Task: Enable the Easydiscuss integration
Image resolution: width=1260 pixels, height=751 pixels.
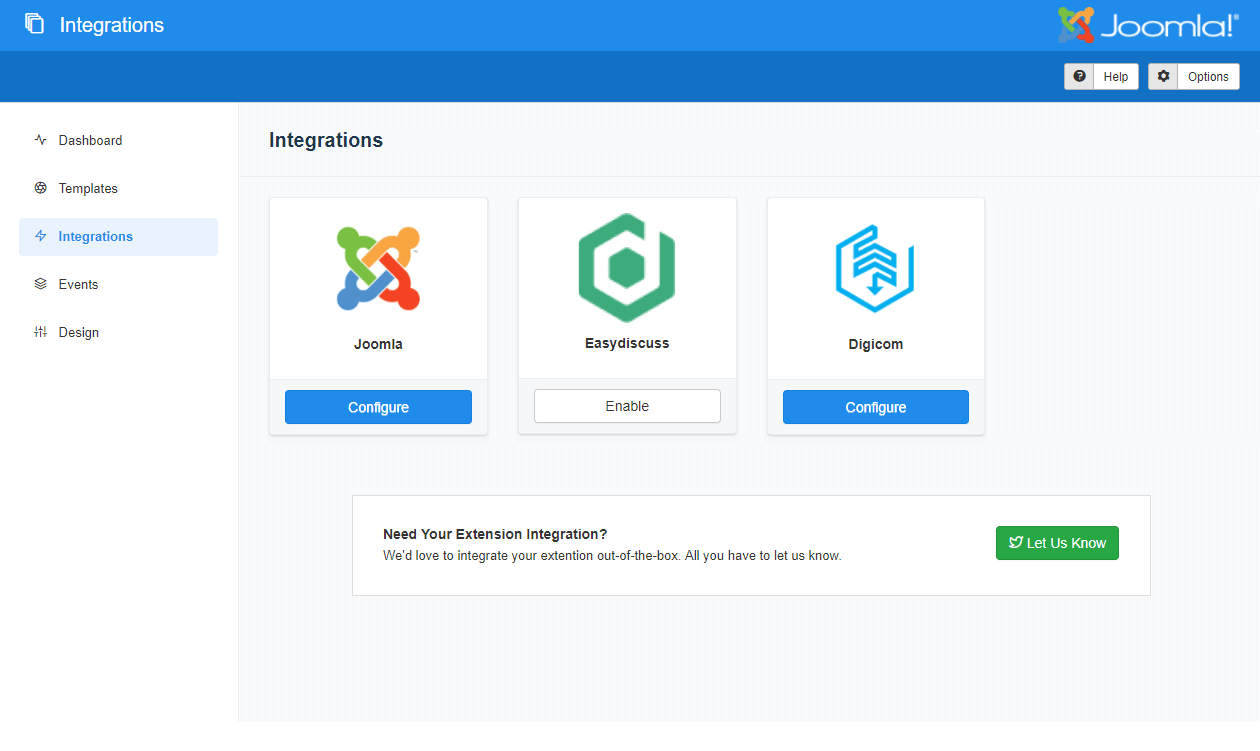Action: click(x=627, y=406)
